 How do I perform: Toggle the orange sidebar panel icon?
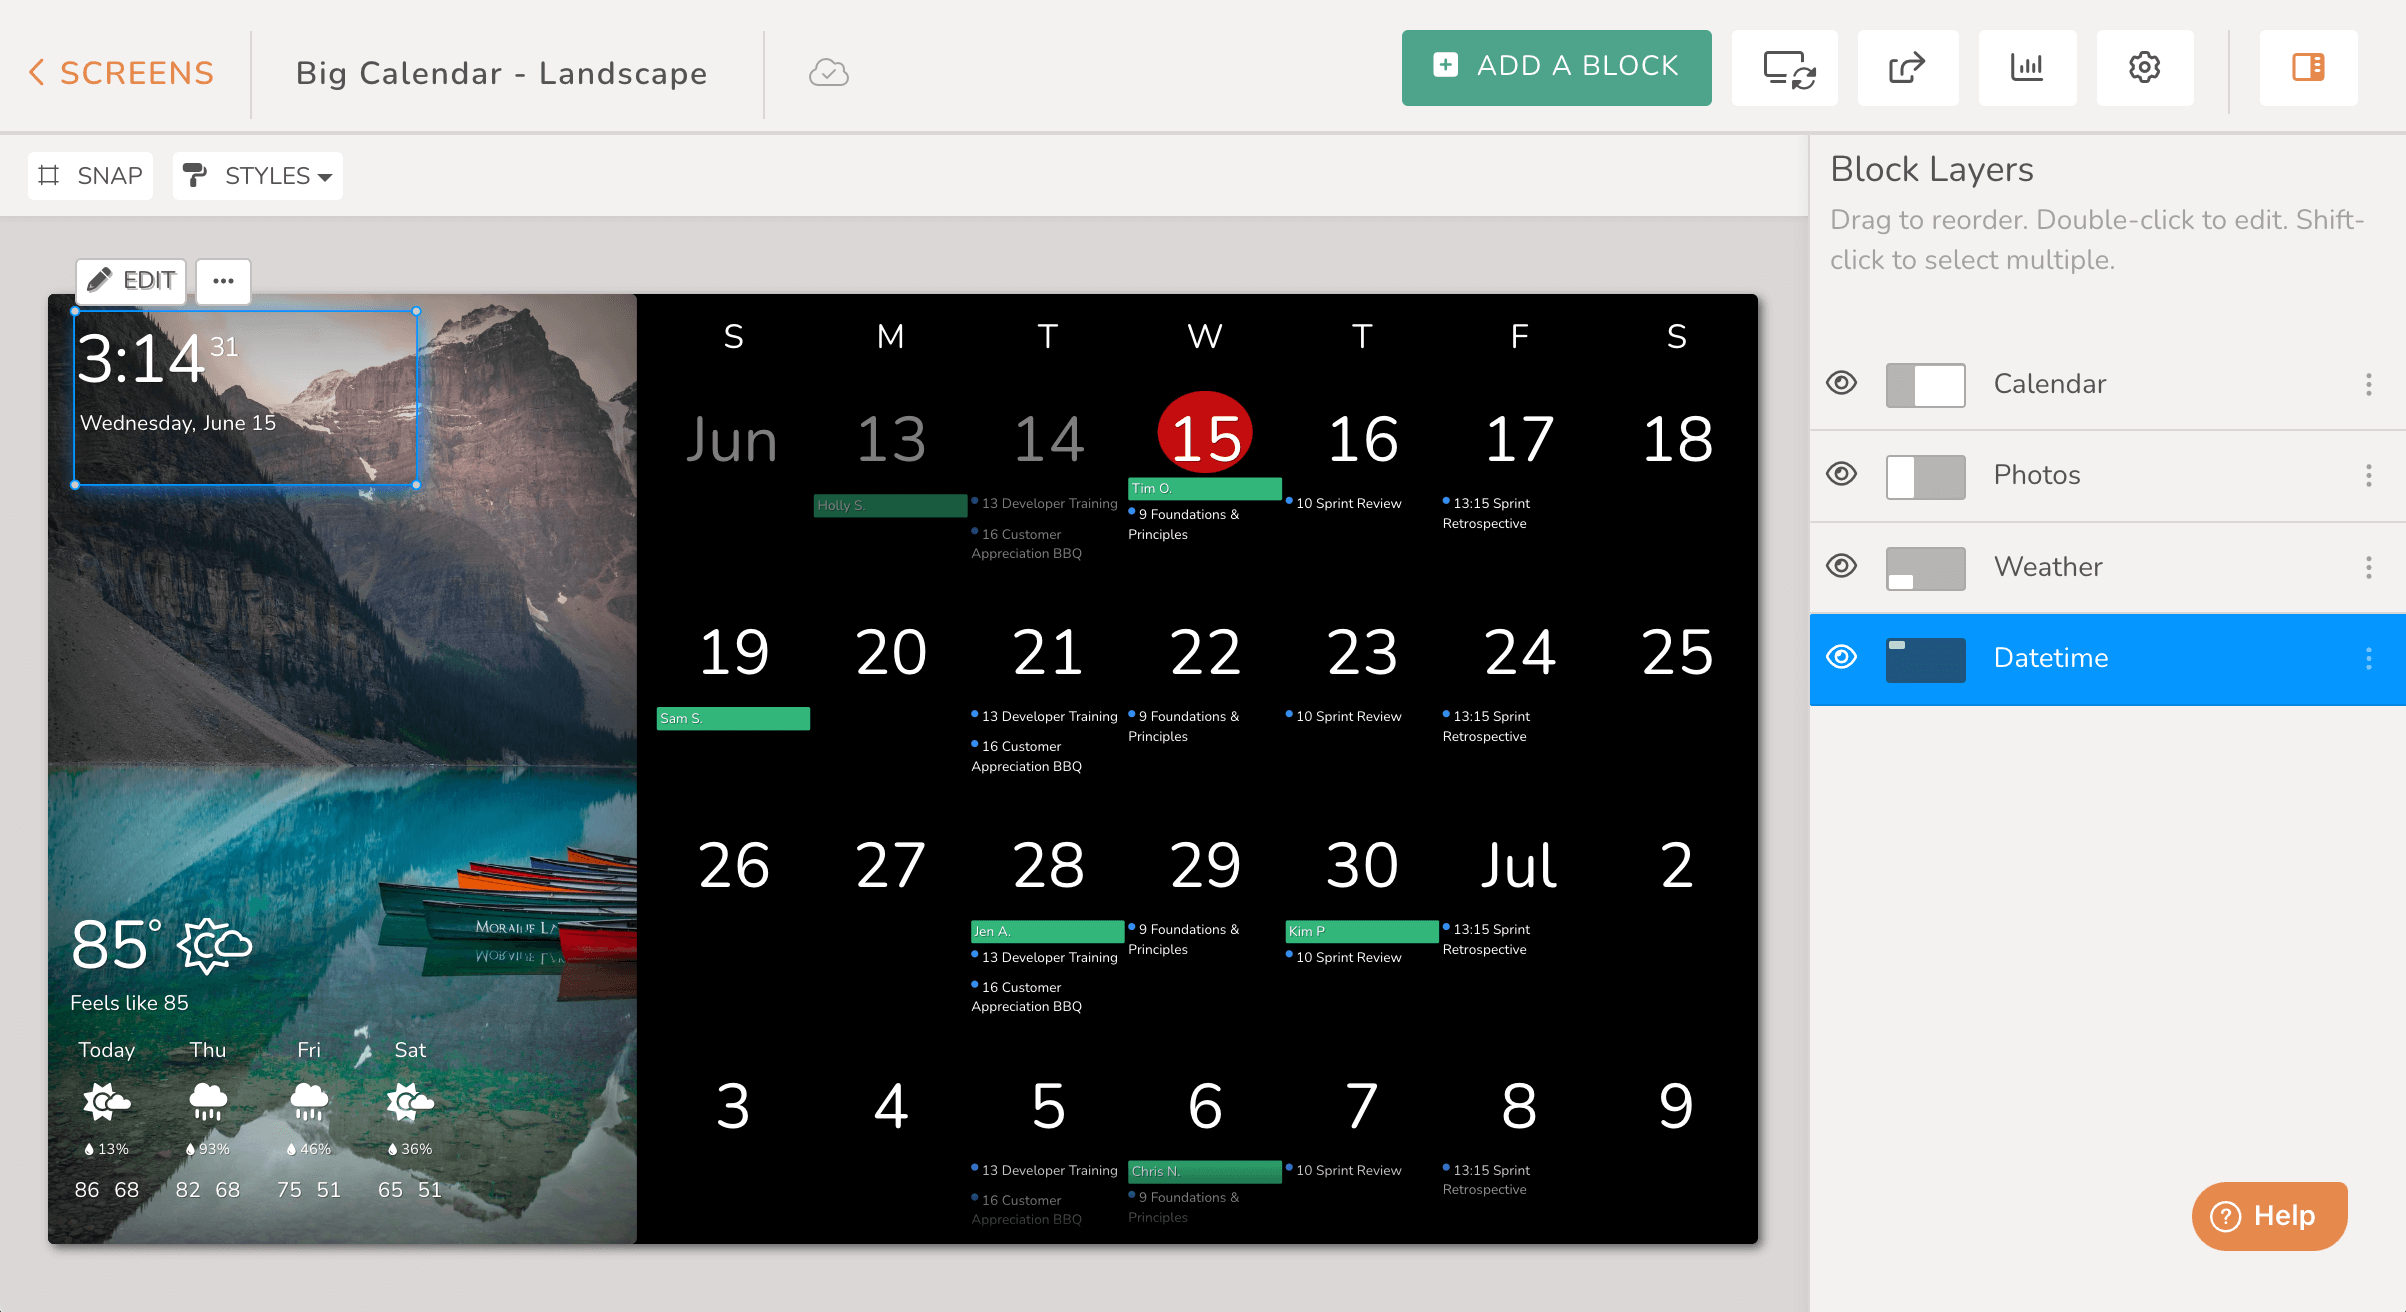point(2307,68)
